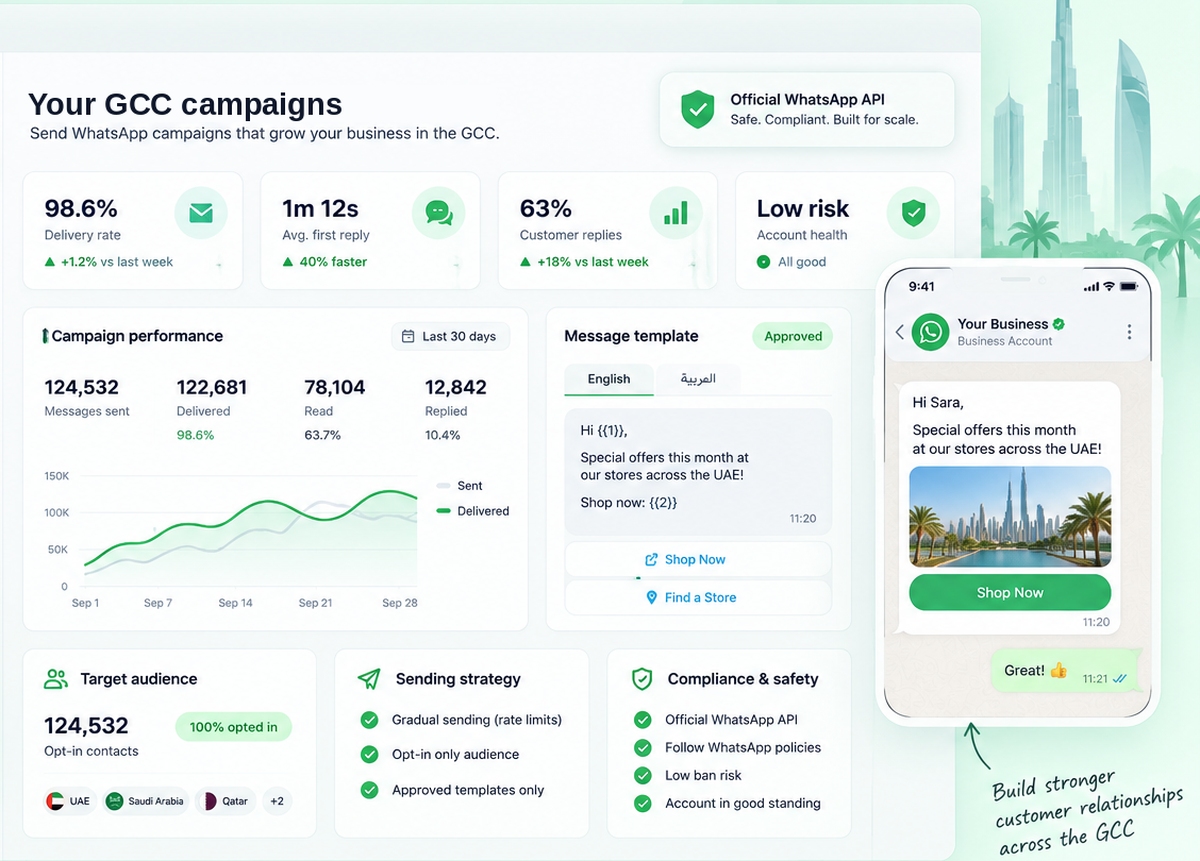Click the green up arrow beside +18% vs last week
This screenshot has width=1200, height=861.
point(526,262)
